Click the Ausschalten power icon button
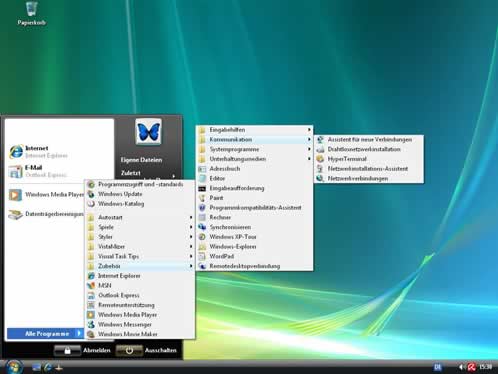 [129, 350]
